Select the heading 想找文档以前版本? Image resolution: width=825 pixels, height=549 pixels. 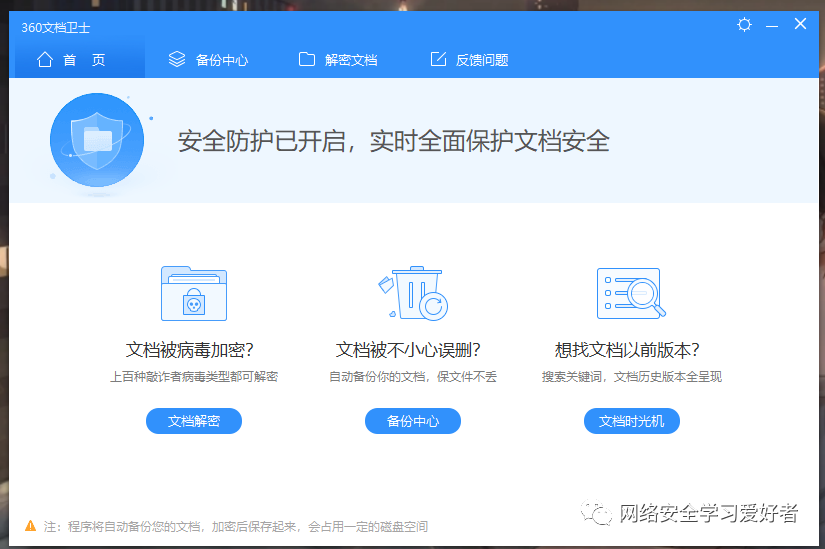[x=627, y=350]
